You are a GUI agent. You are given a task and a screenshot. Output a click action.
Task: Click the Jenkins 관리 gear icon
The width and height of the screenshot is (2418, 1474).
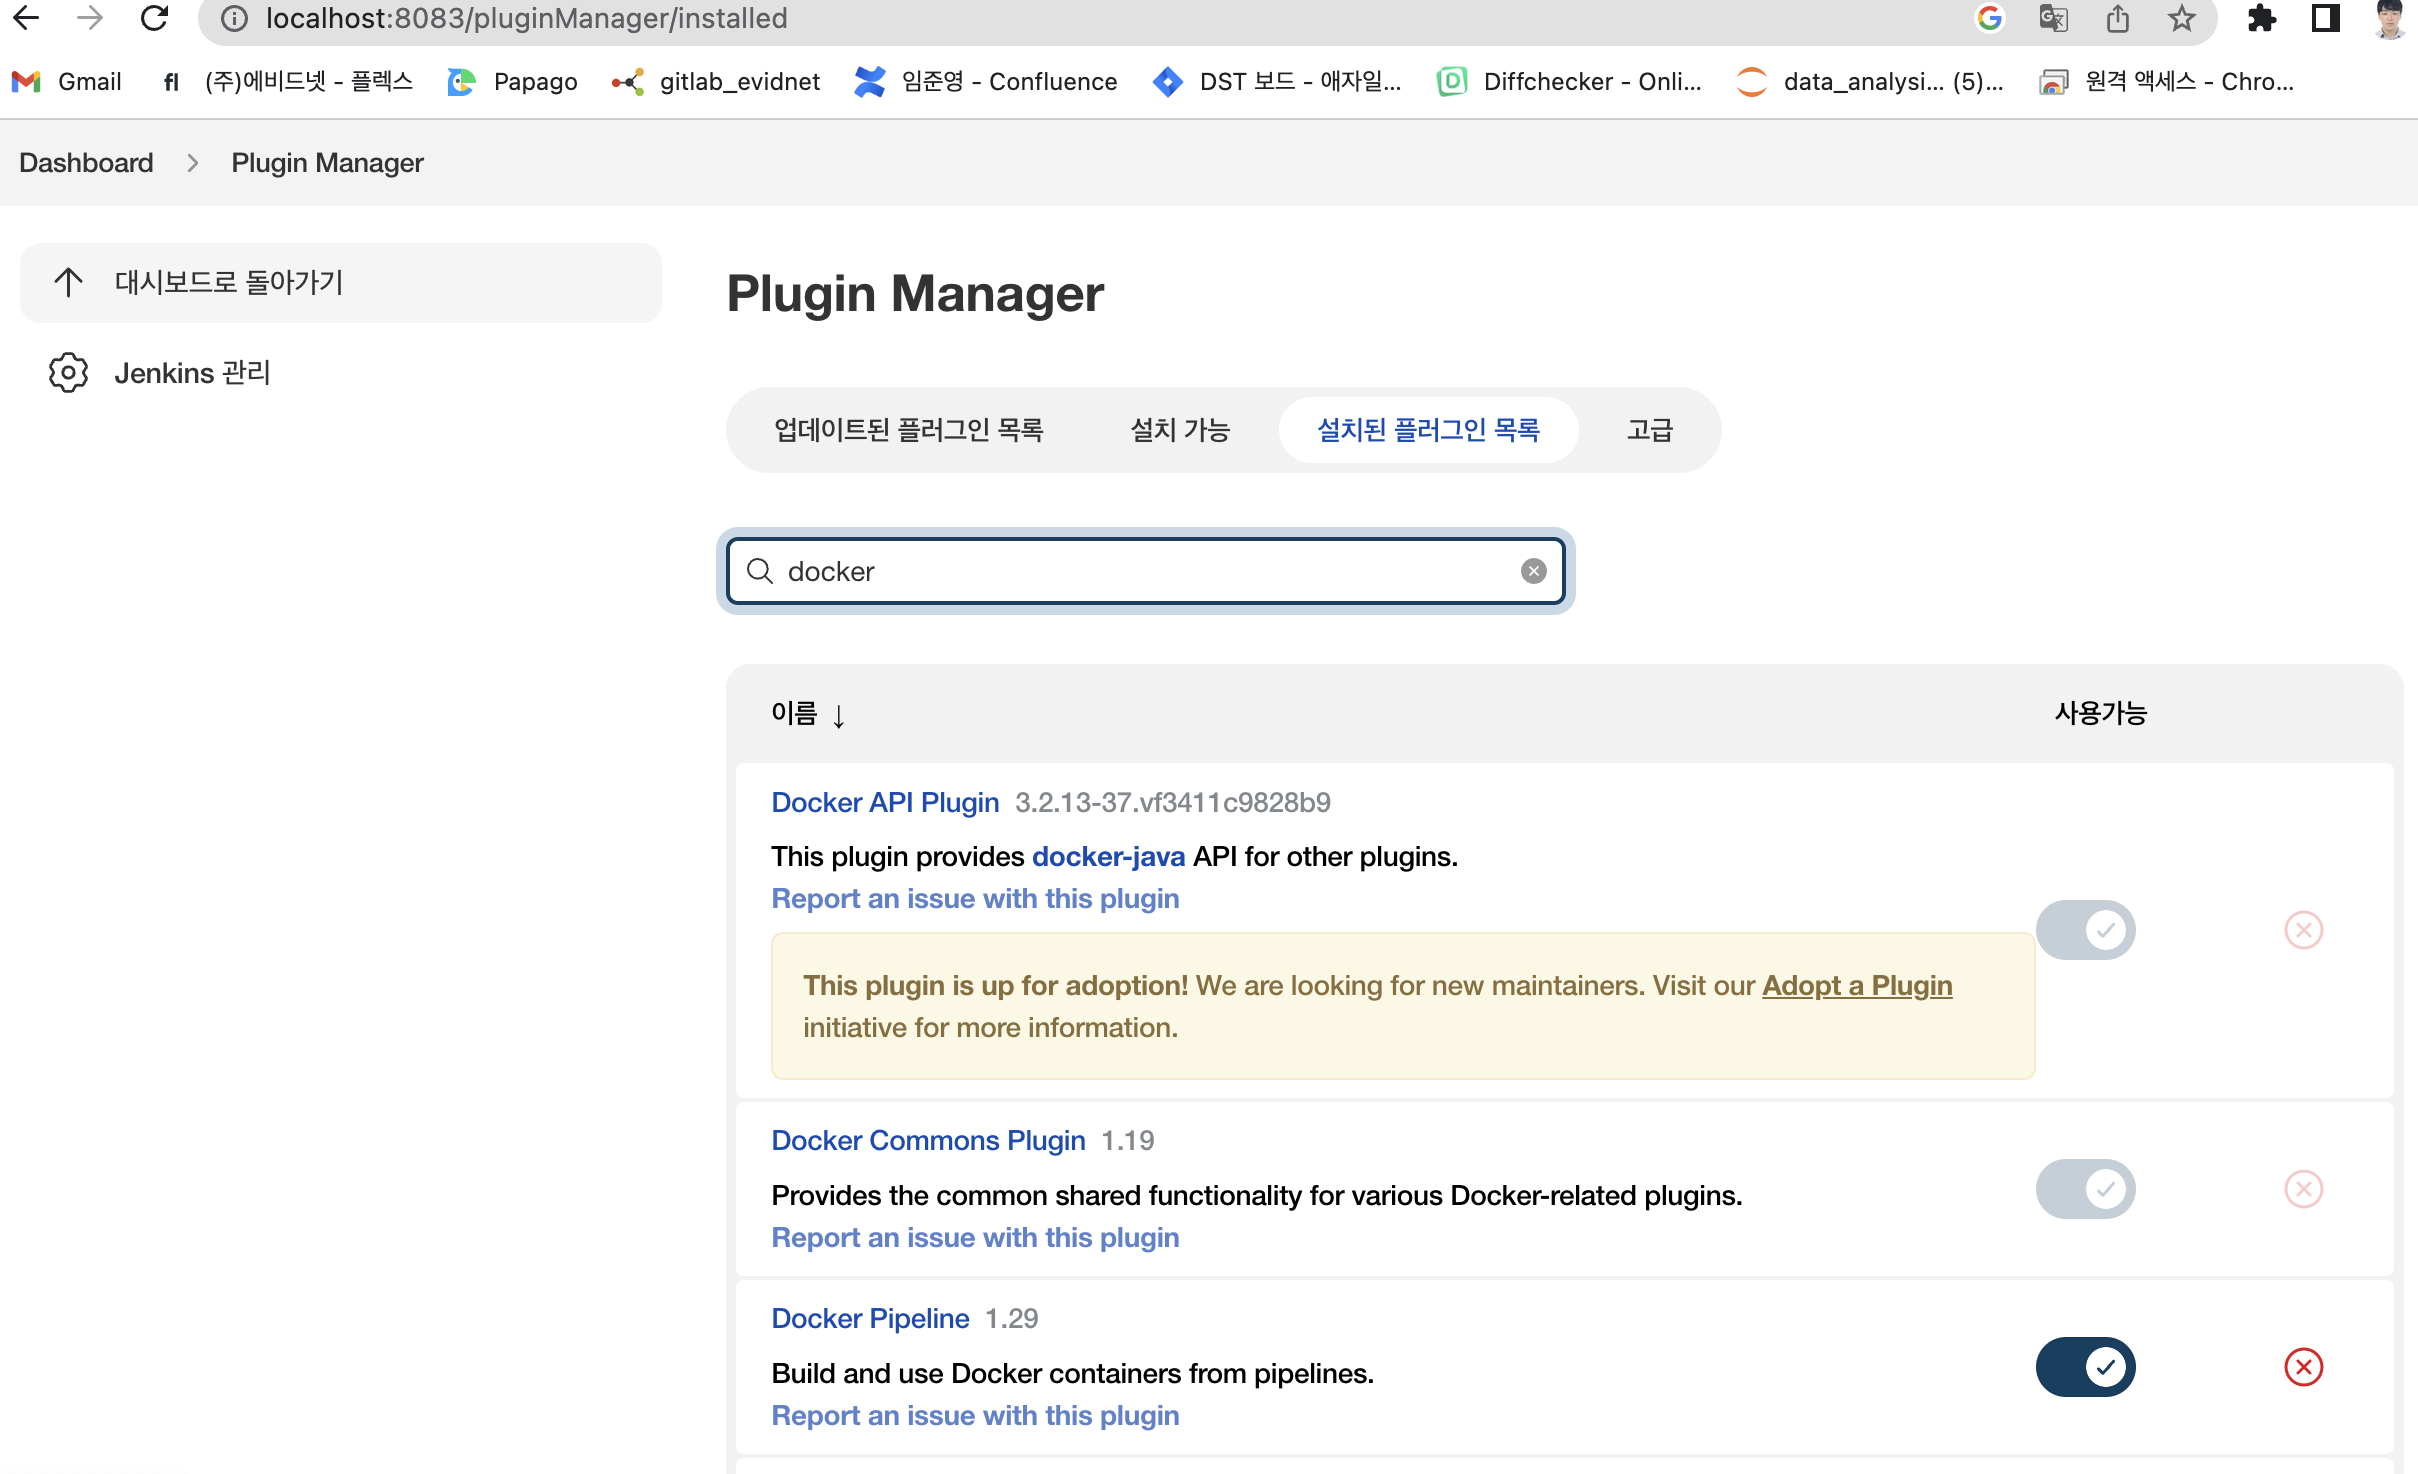68,372
